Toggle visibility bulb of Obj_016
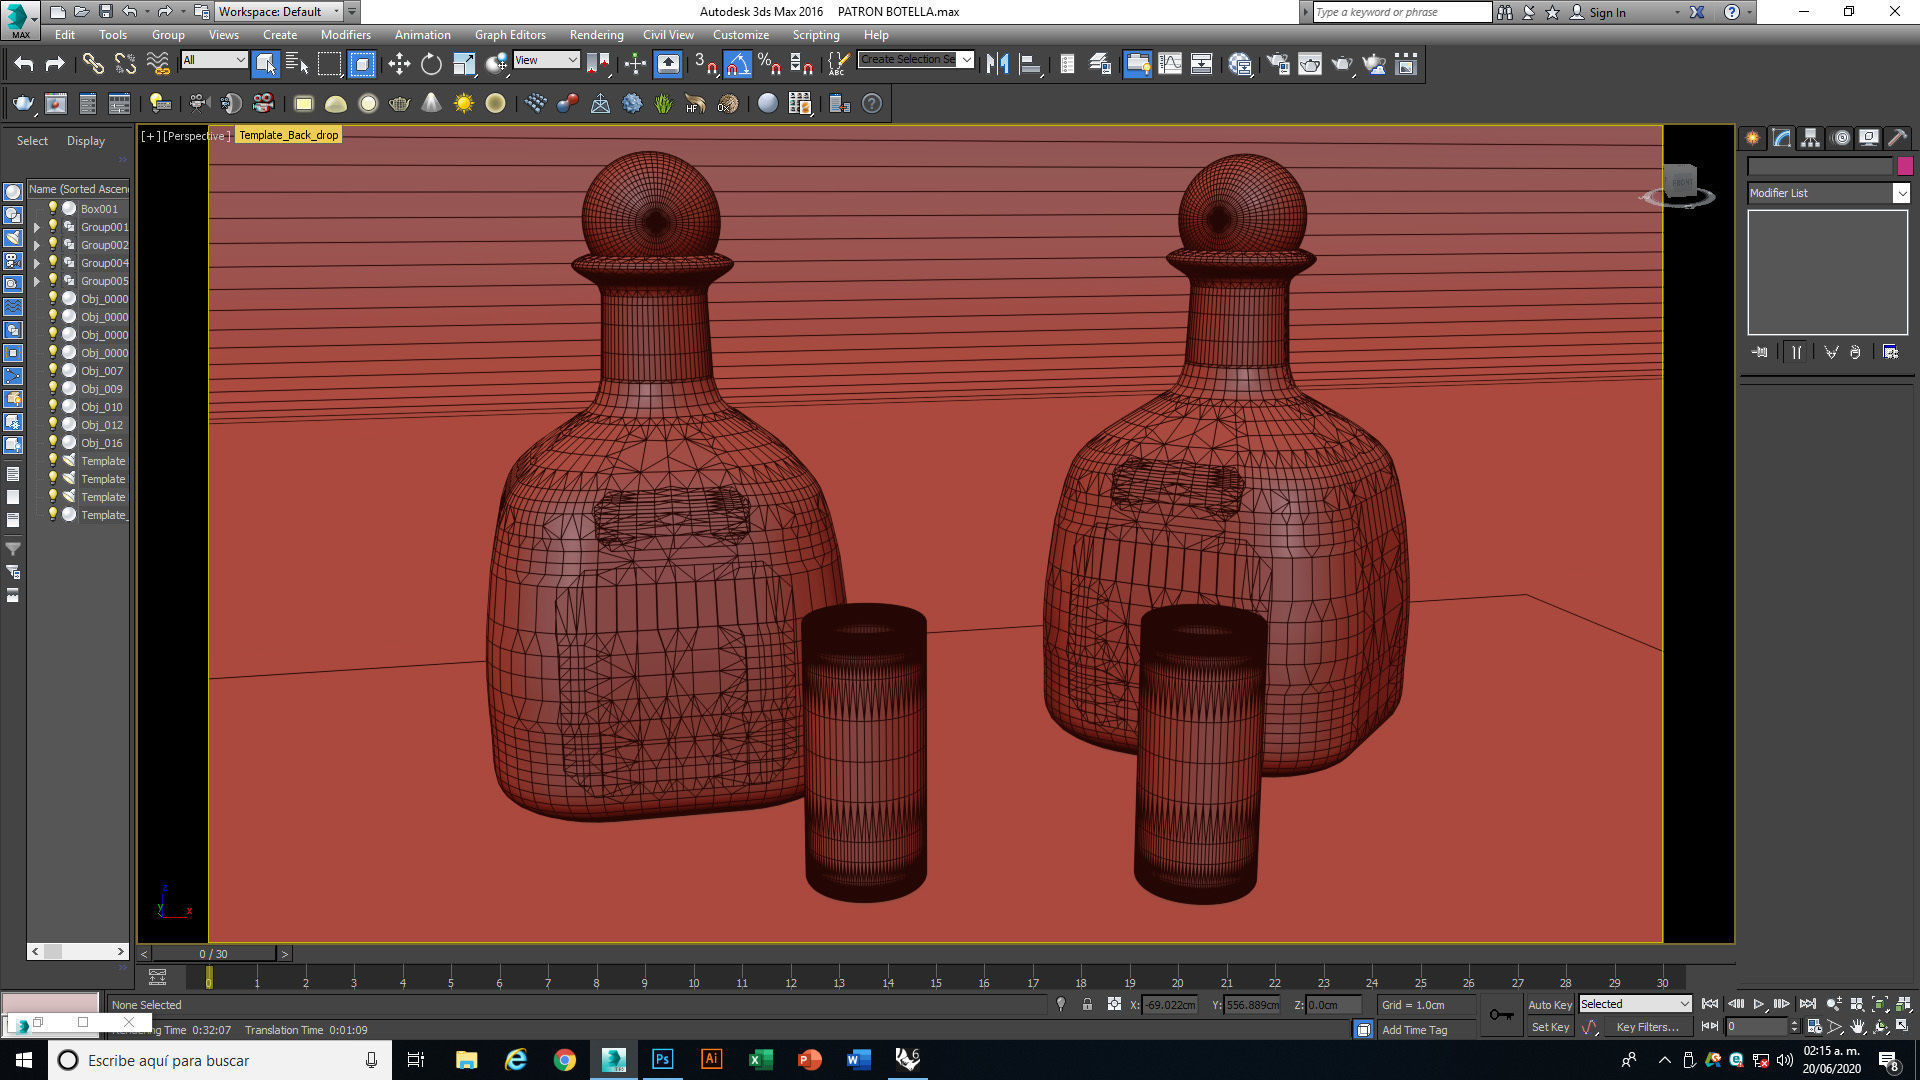 click(53, 442)
